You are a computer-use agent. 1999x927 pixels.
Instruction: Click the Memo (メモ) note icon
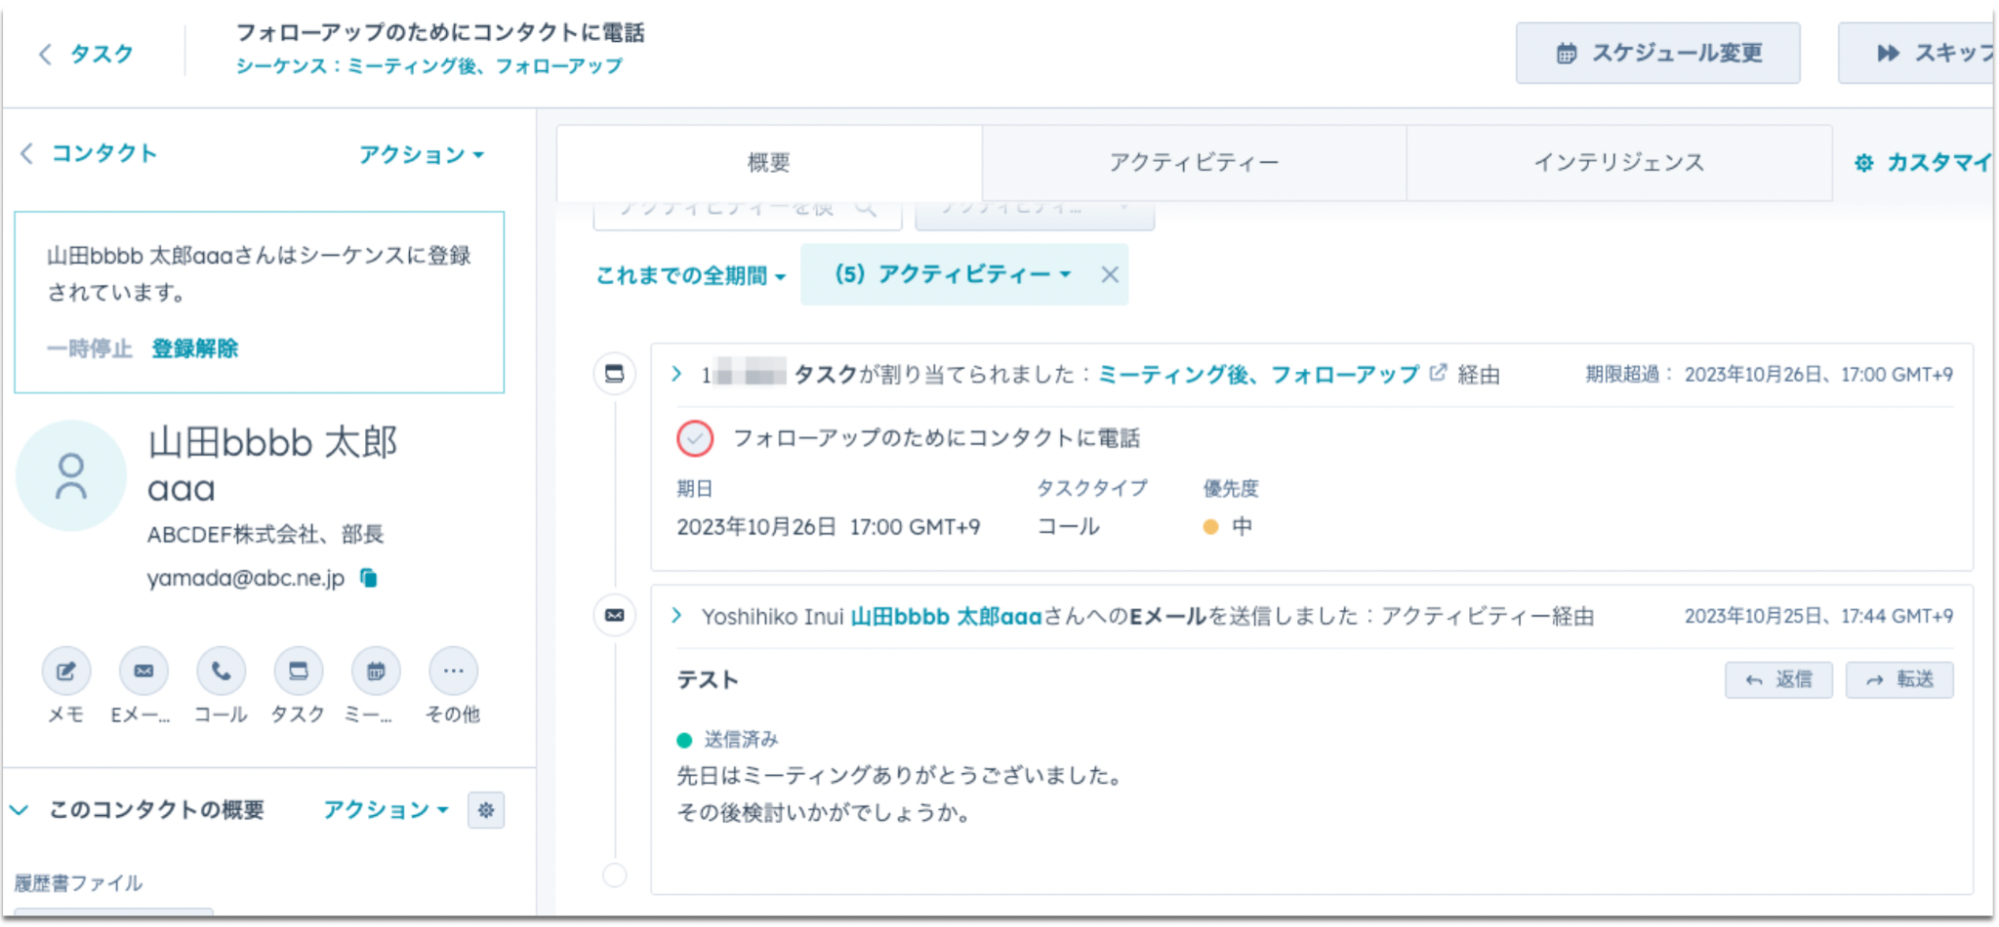coord(66,671)
